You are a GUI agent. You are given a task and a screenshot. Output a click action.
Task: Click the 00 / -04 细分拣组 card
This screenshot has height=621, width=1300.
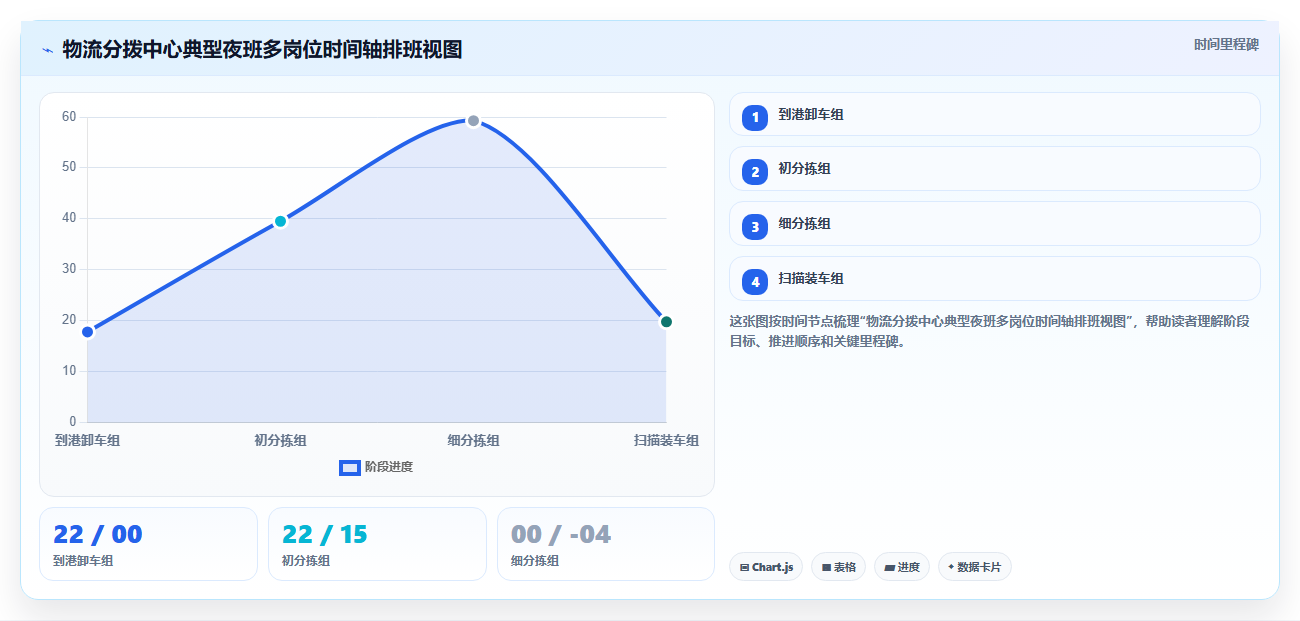point(606,544)
